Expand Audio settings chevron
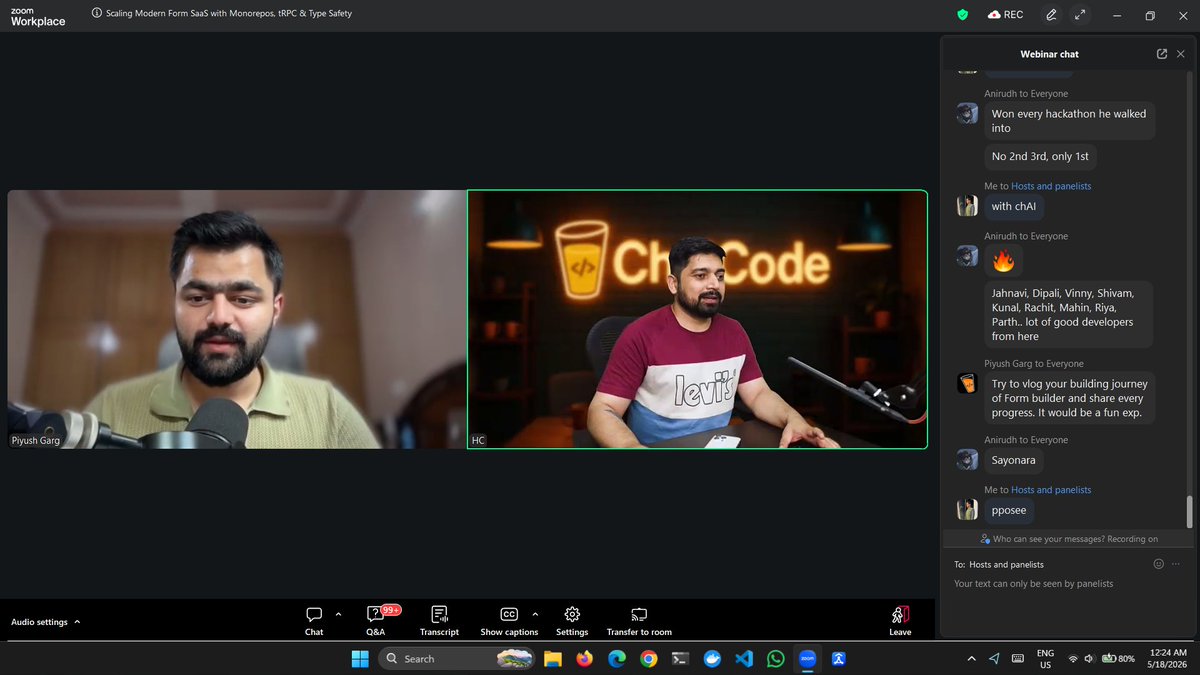The height and width of the screenshot is (675, 1200). [77, 622]
